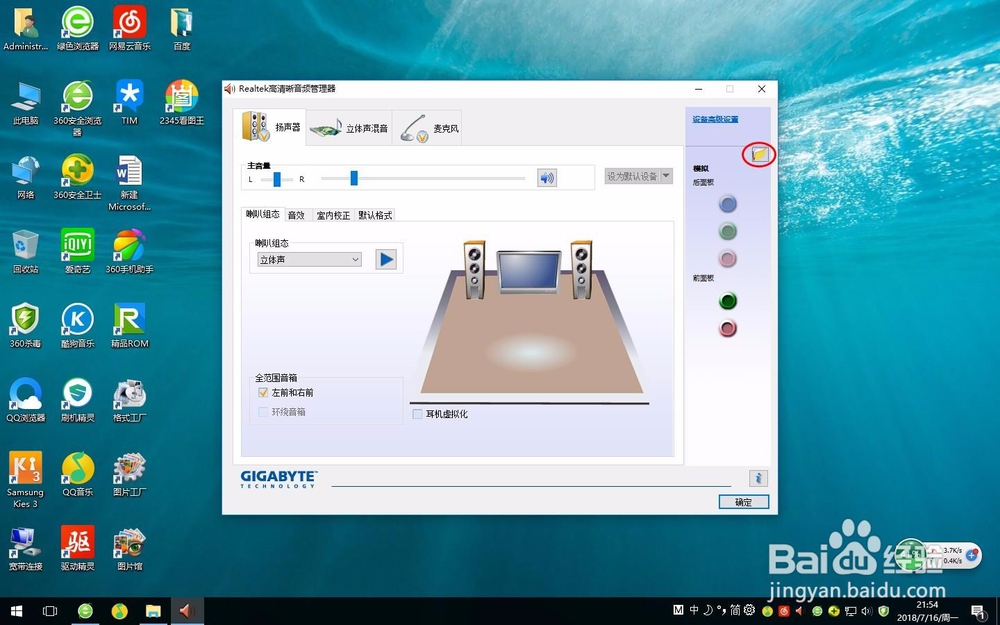1000x625 pixels.
Task: Open Task View on the taskbar
Action: point(50,611)
